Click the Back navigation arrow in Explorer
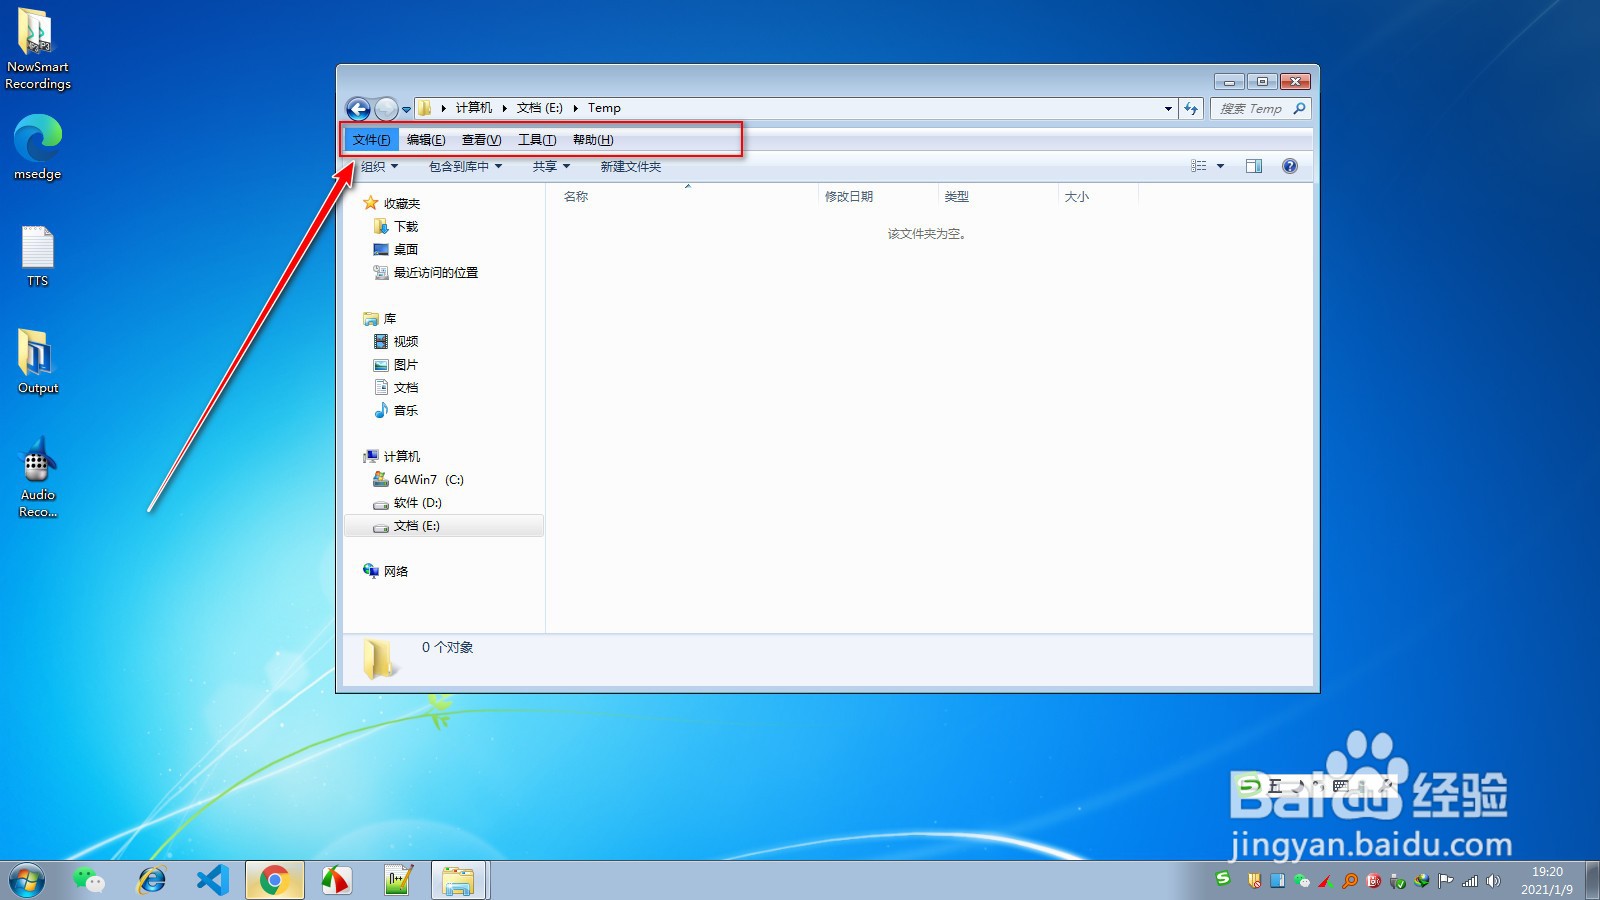Viewport: 1600px width, 900px height. [x=358, y=109]
